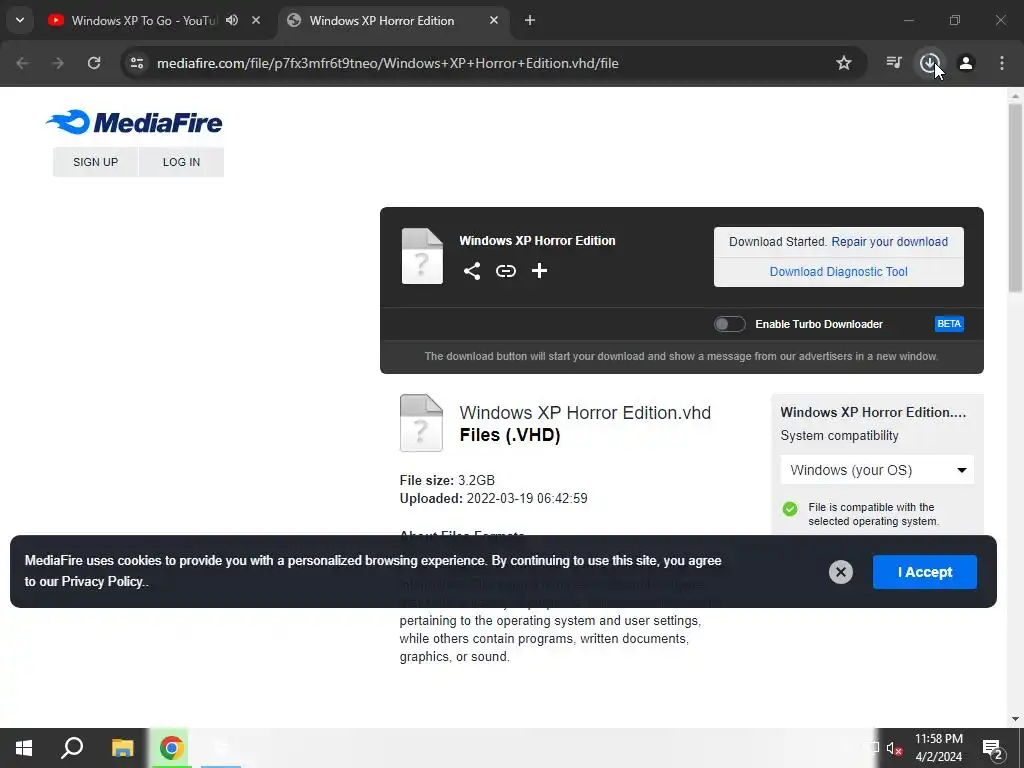Go forward with the forward arrow
Image resolution: width=1024 pixels, height=768 pixels.
pyautogui.click(x=58, y=63)
